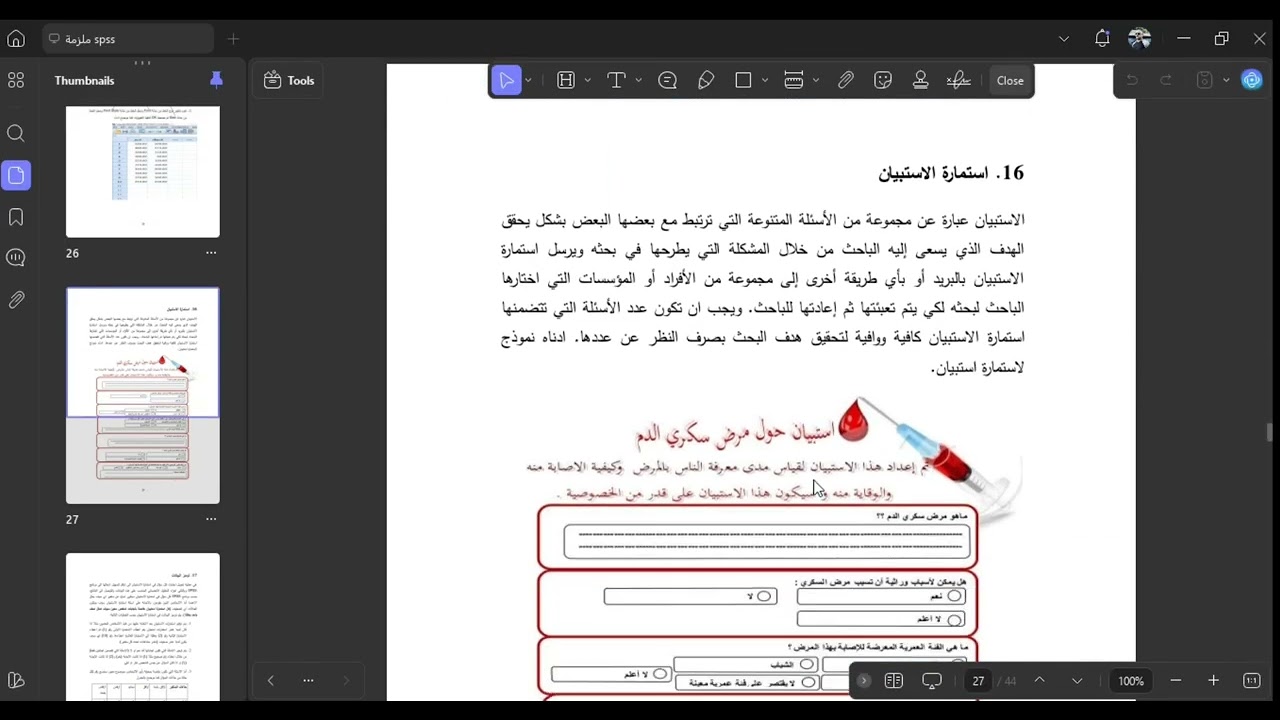Open the Bookmarks panel icon
The width and height of the screenshot is (1280, 720).
16,217
